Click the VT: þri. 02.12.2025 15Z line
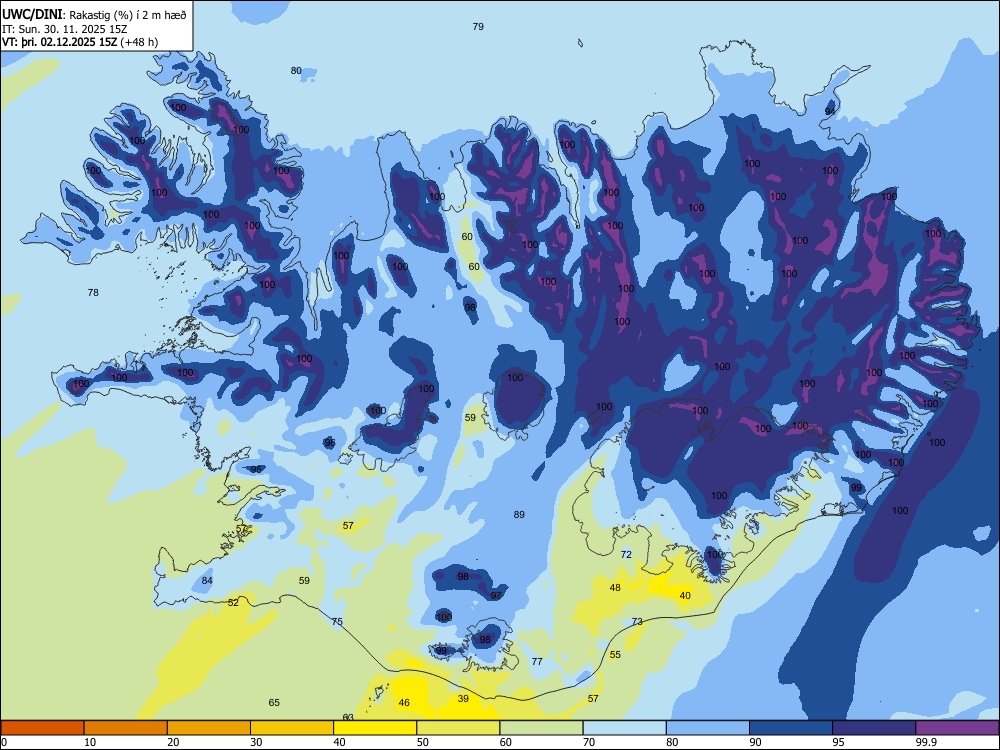This screenshot has height=750, width=1000. [x=80, y=42]
